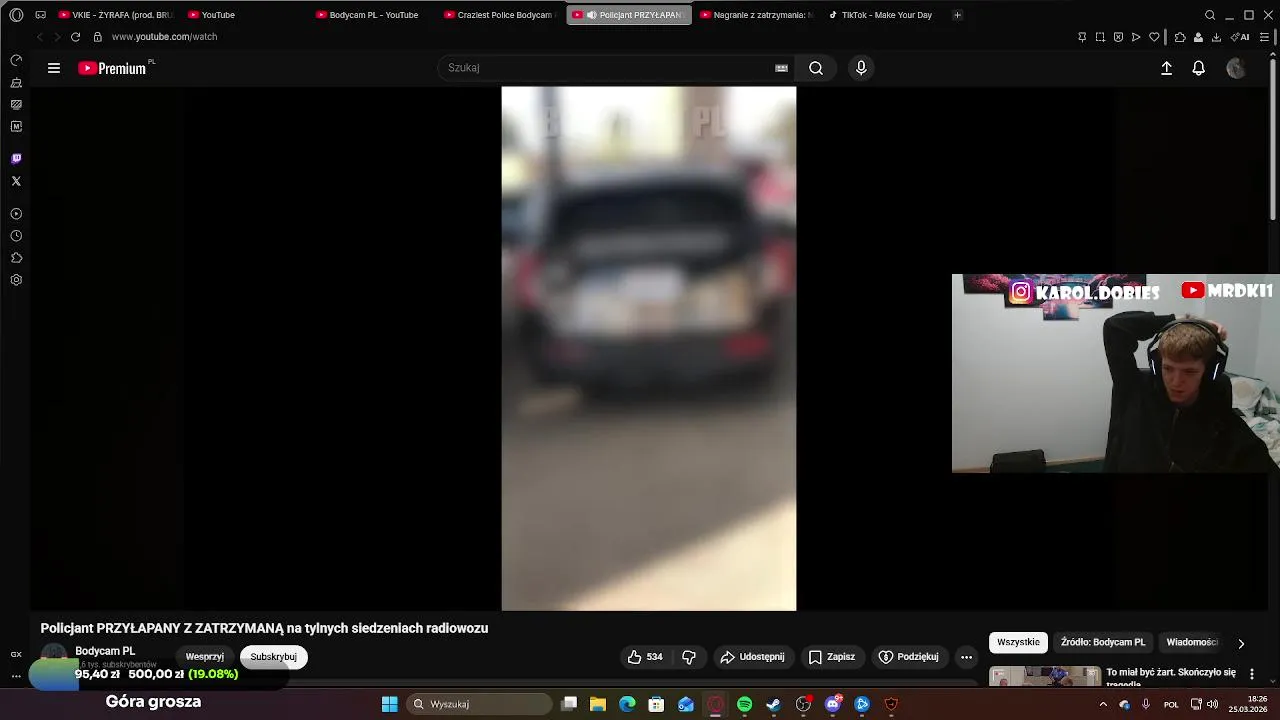Click the Wesprzyj button

(204, 657)
